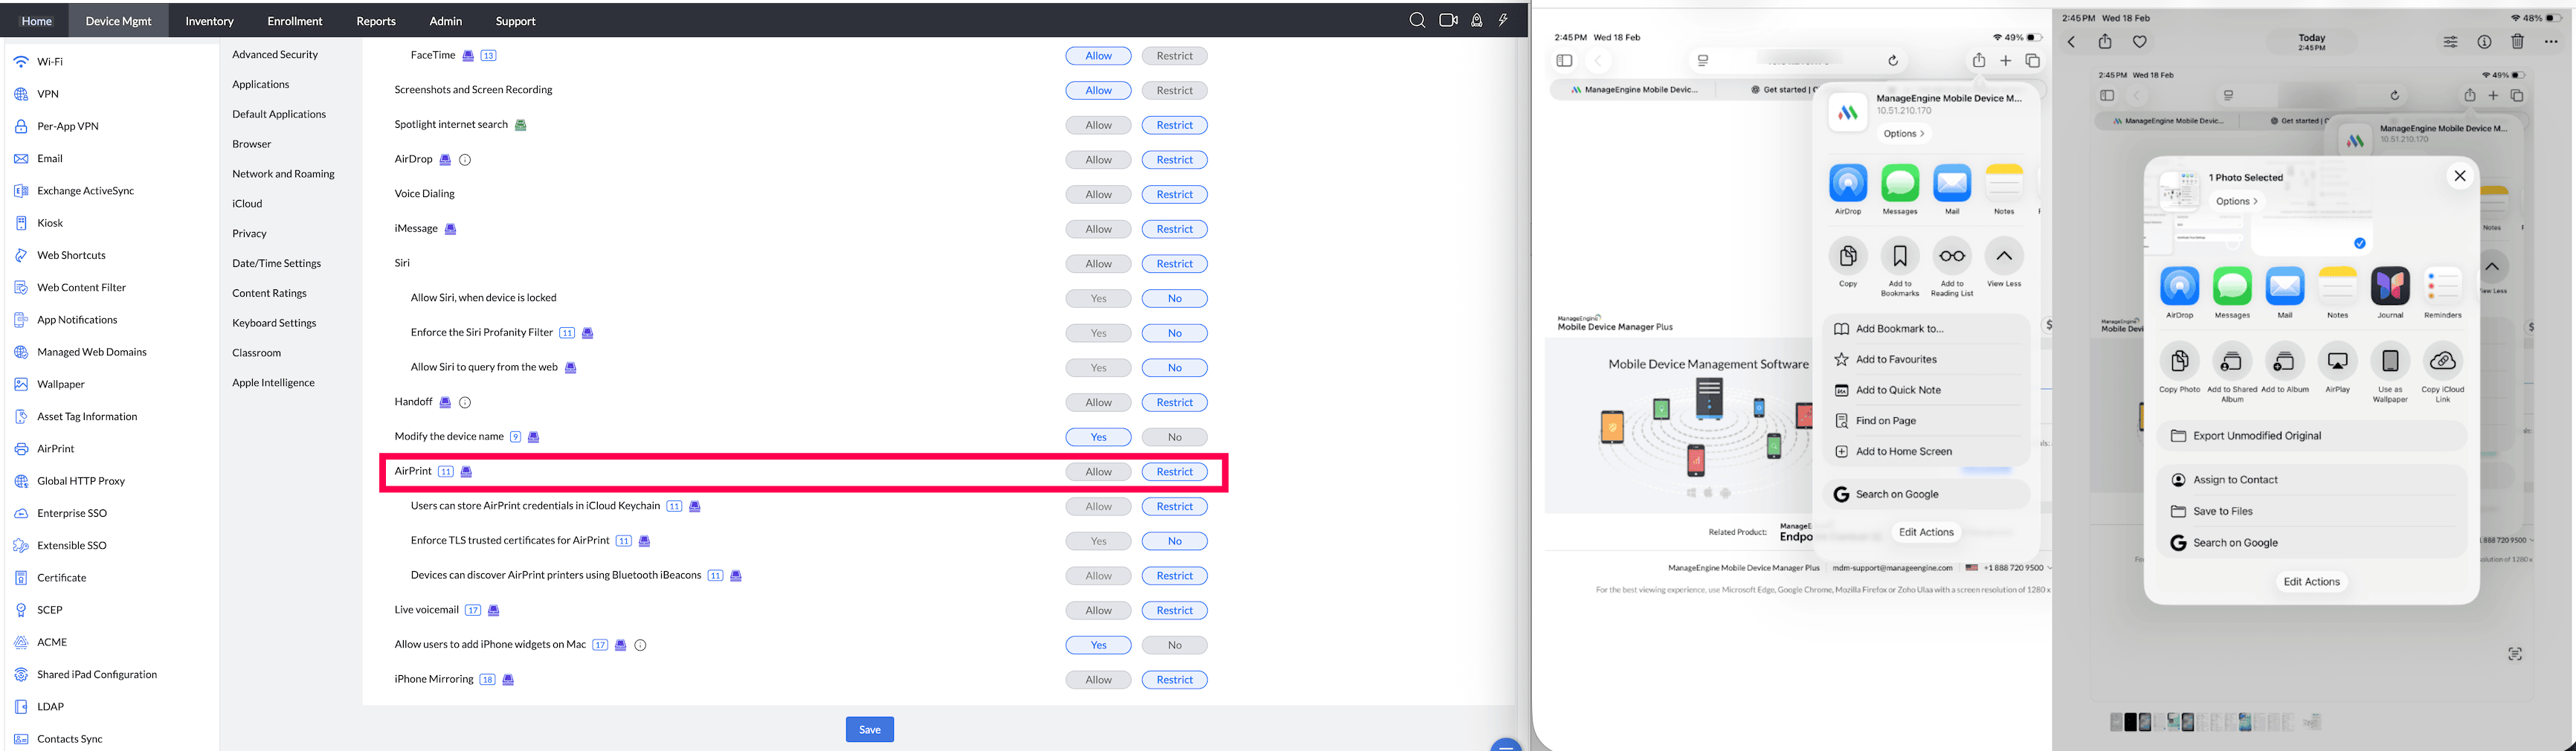This screenshot has height=751, width=2576.
Task: Open the rocket icon in top bar
Action: 1476,20
